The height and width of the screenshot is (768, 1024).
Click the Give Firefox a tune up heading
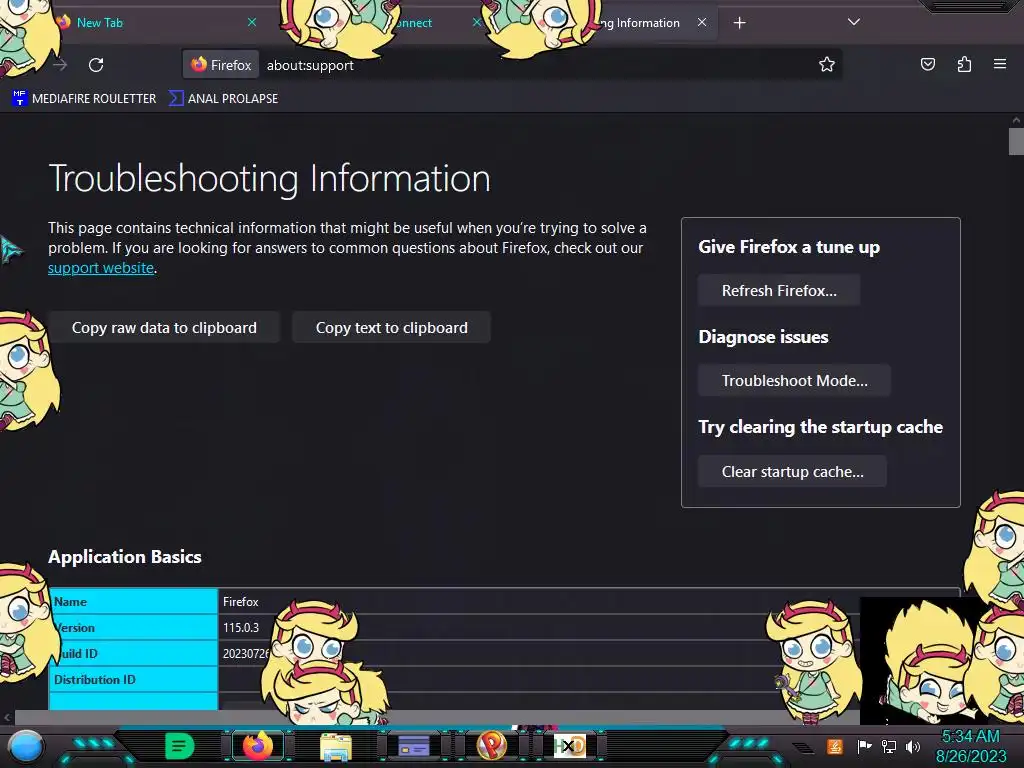pyautogui.click(x=789, y=247)
